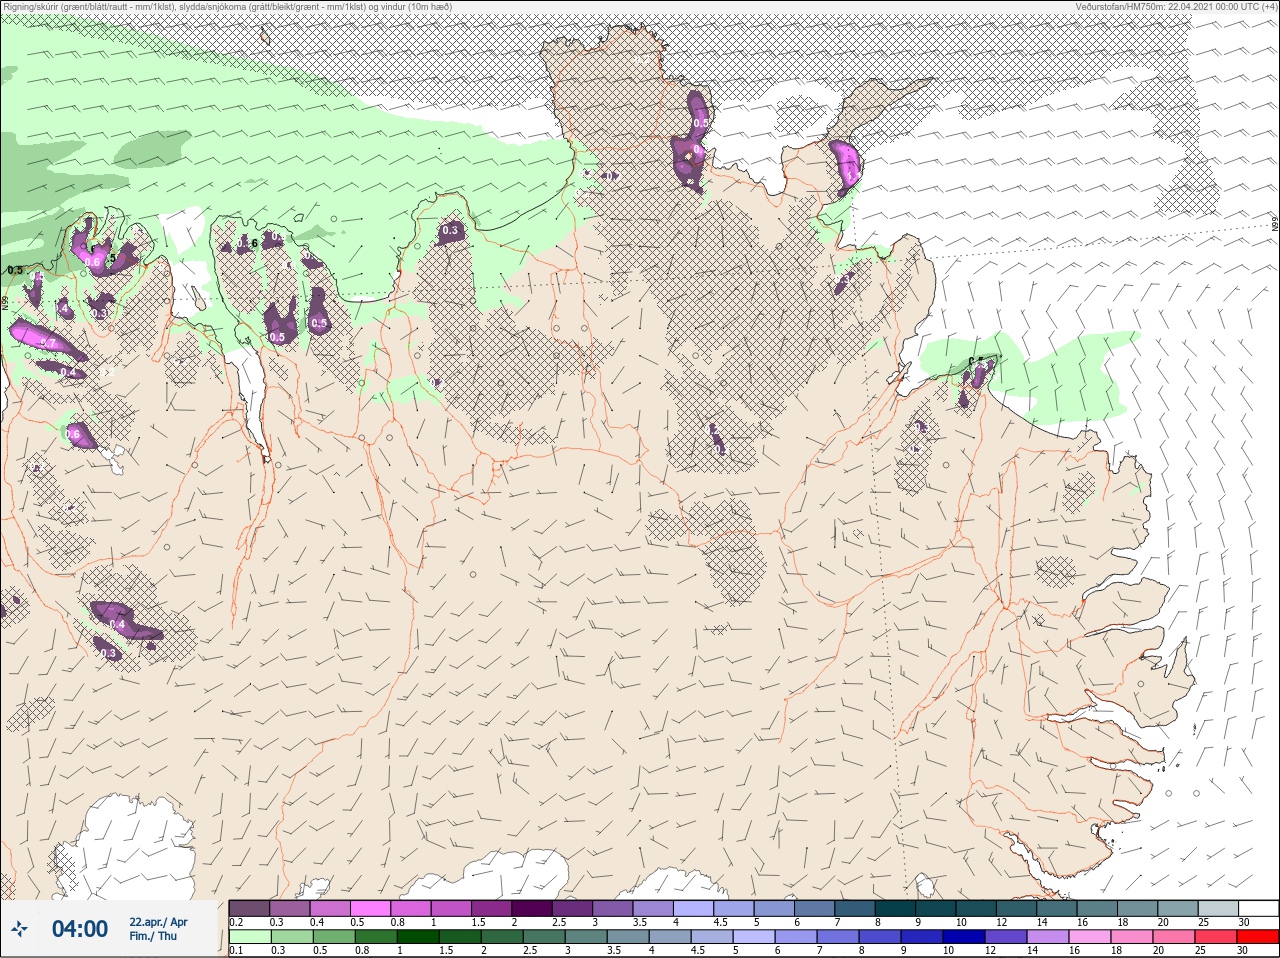
Task: Select the bright pink top-row swatch labeled 0.5
Action: pyautogui.click(x=370, y=908)
